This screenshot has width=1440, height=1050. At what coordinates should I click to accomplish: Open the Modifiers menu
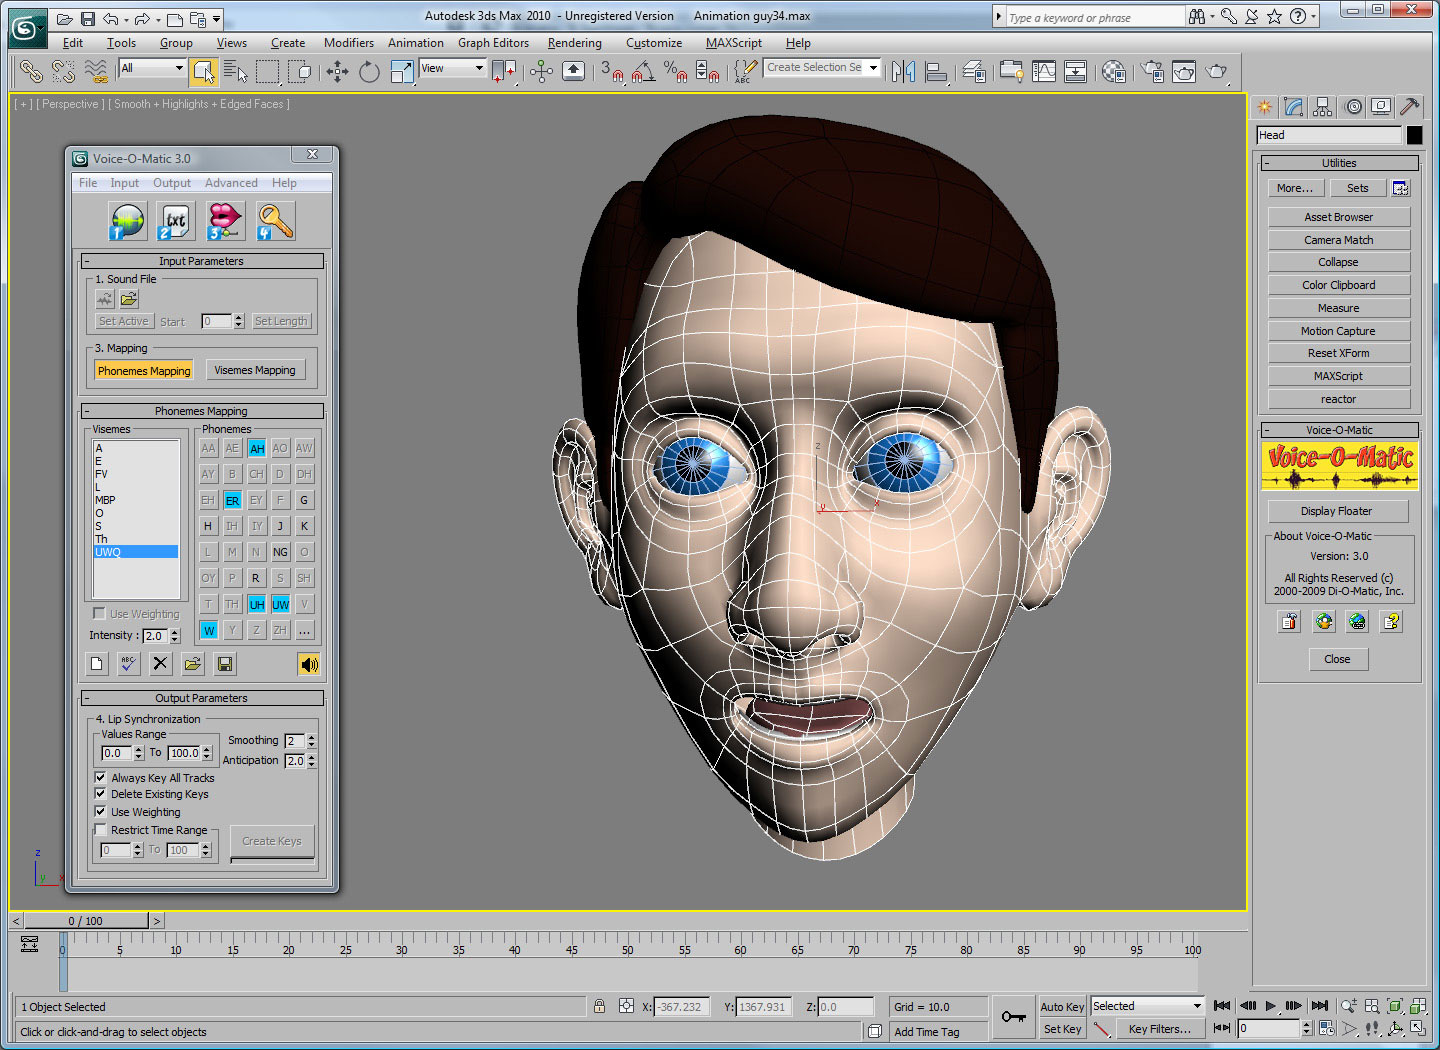click(348, 43)
